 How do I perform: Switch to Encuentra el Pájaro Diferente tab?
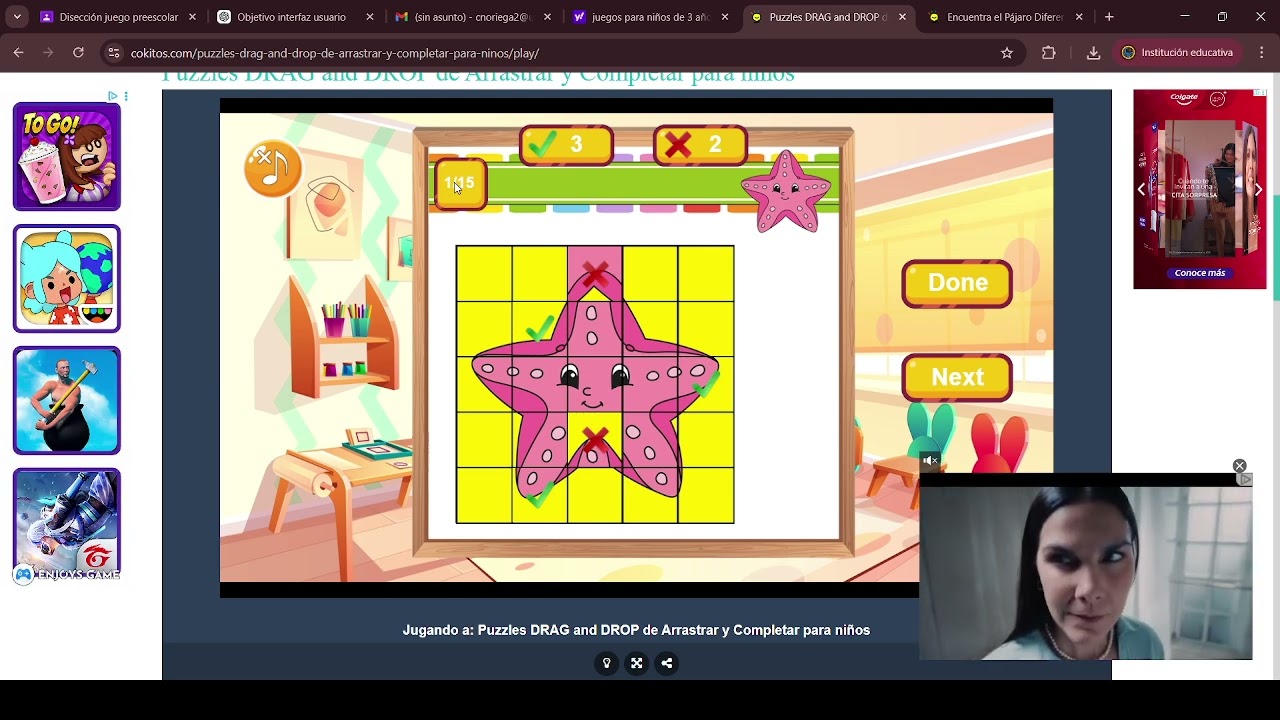1004,17
